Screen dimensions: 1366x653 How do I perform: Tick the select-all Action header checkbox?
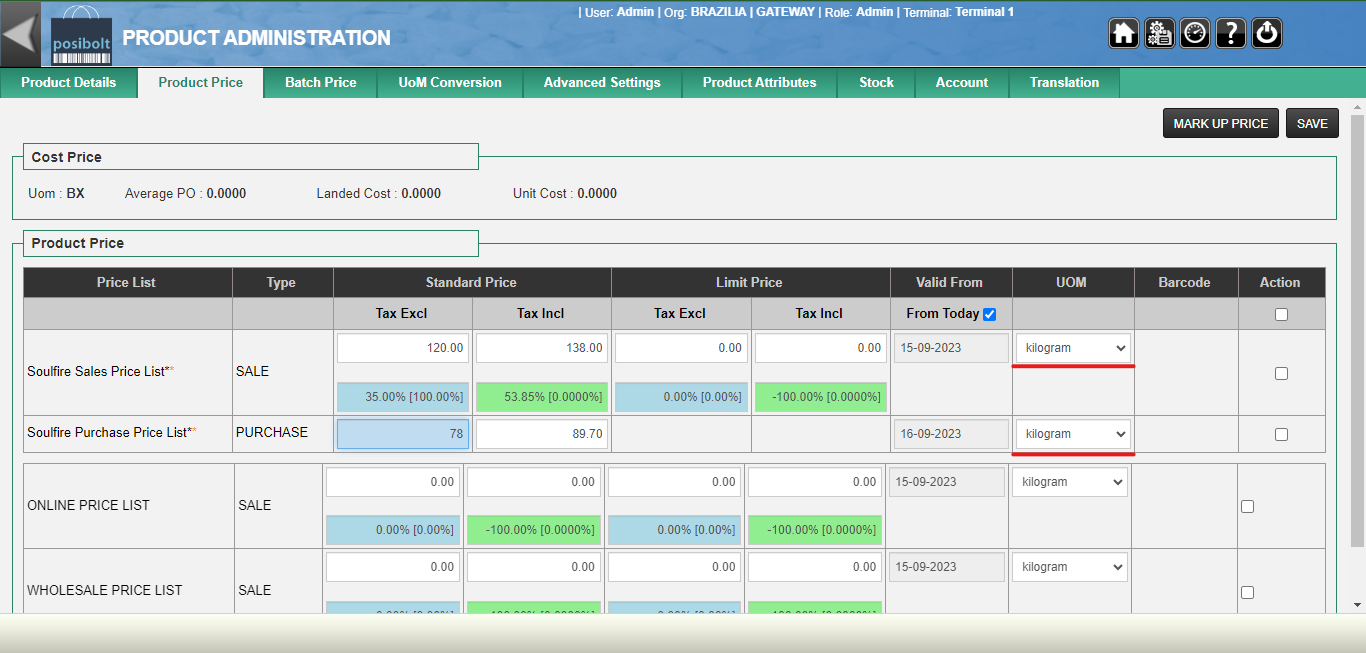click(x=1281, y=314)
